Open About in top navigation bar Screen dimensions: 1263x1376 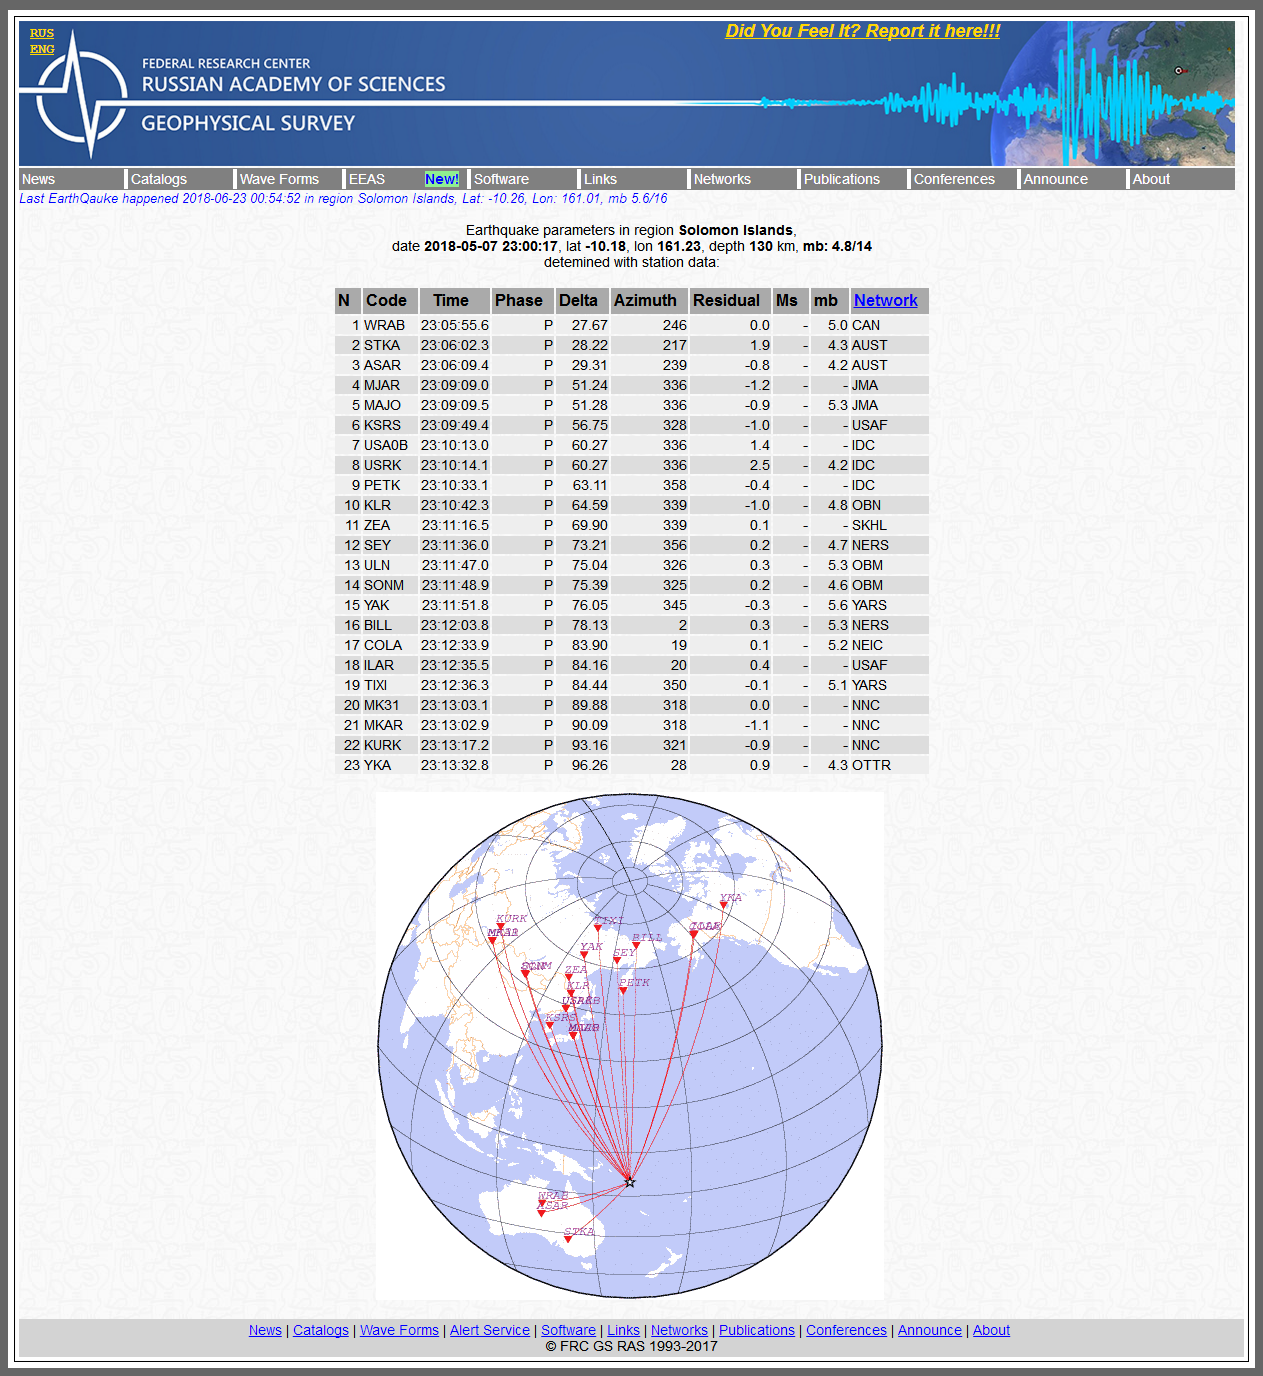pos(1151,179)
